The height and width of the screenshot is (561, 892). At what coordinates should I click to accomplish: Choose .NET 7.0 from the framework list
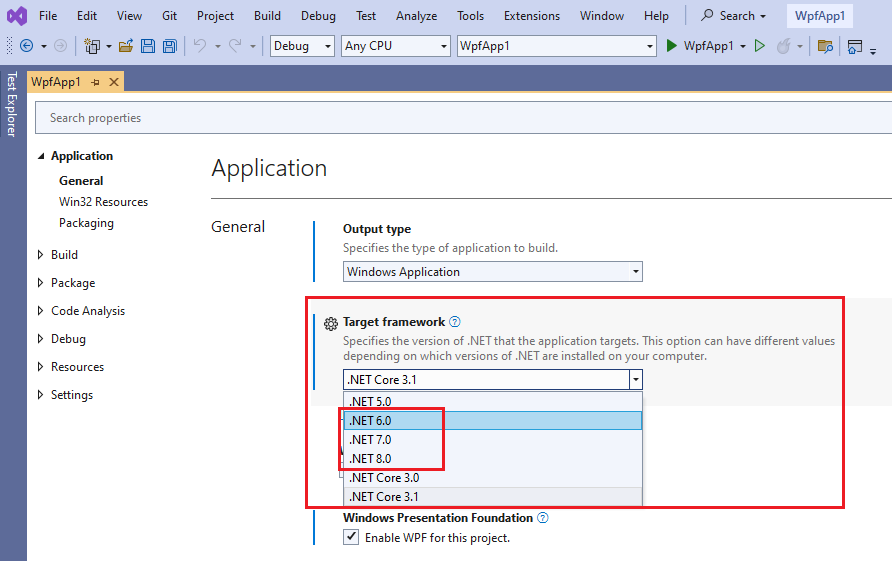tap(493, 439)
